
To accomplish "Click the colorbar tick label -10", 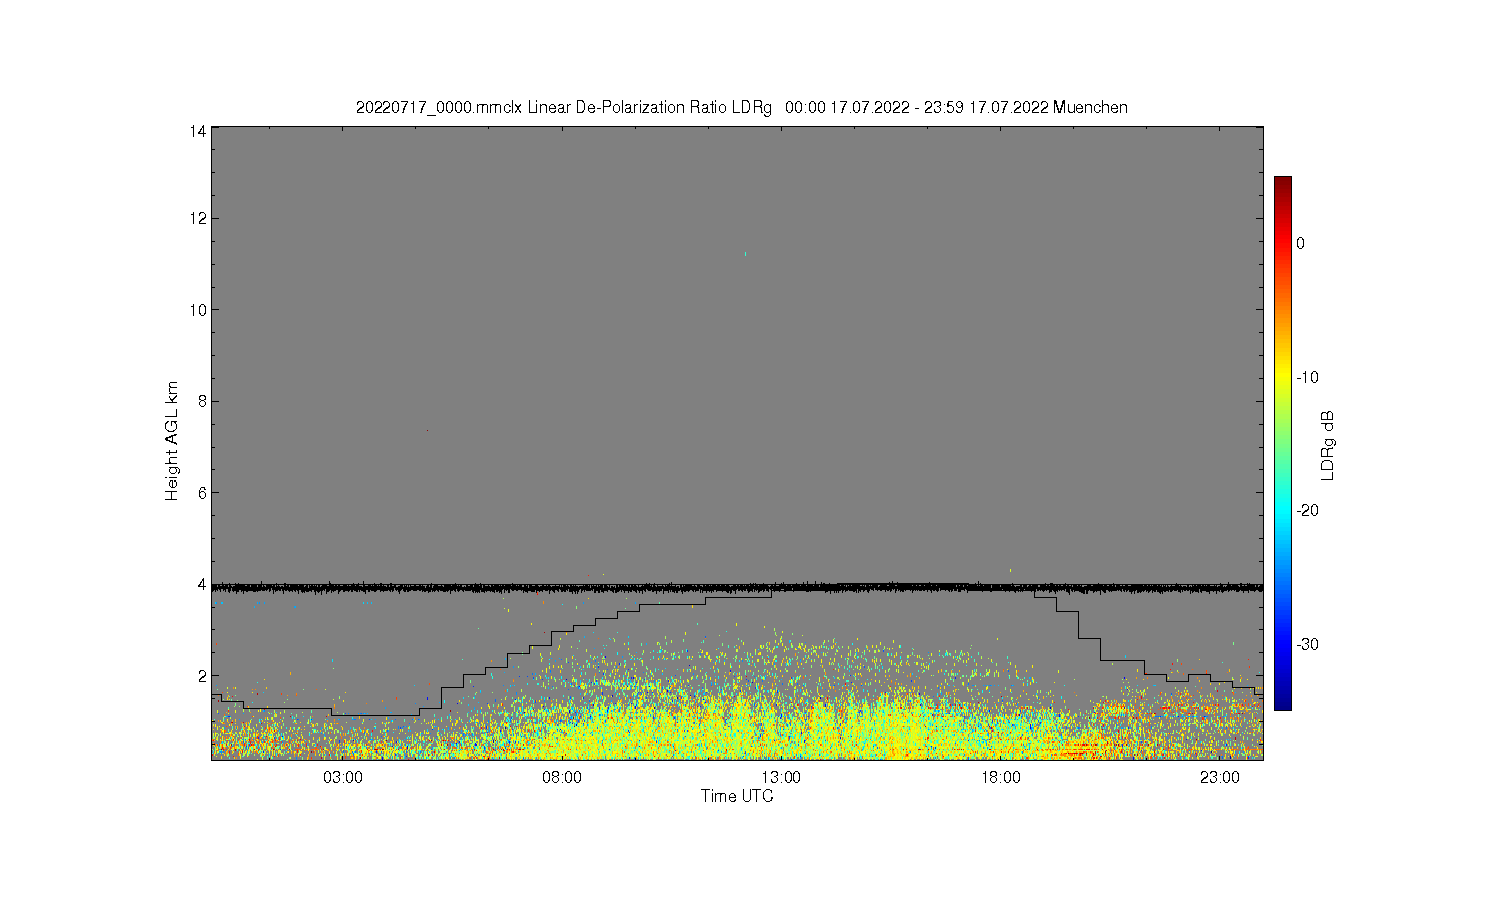I will (x=1308, y=377).
